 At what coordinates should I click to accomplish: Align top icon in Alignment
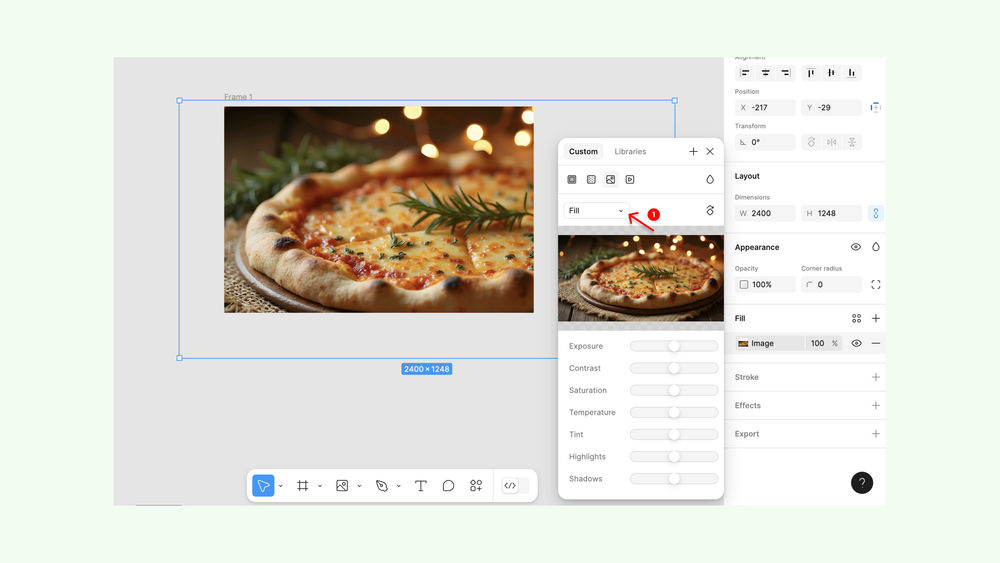point(811,73)
